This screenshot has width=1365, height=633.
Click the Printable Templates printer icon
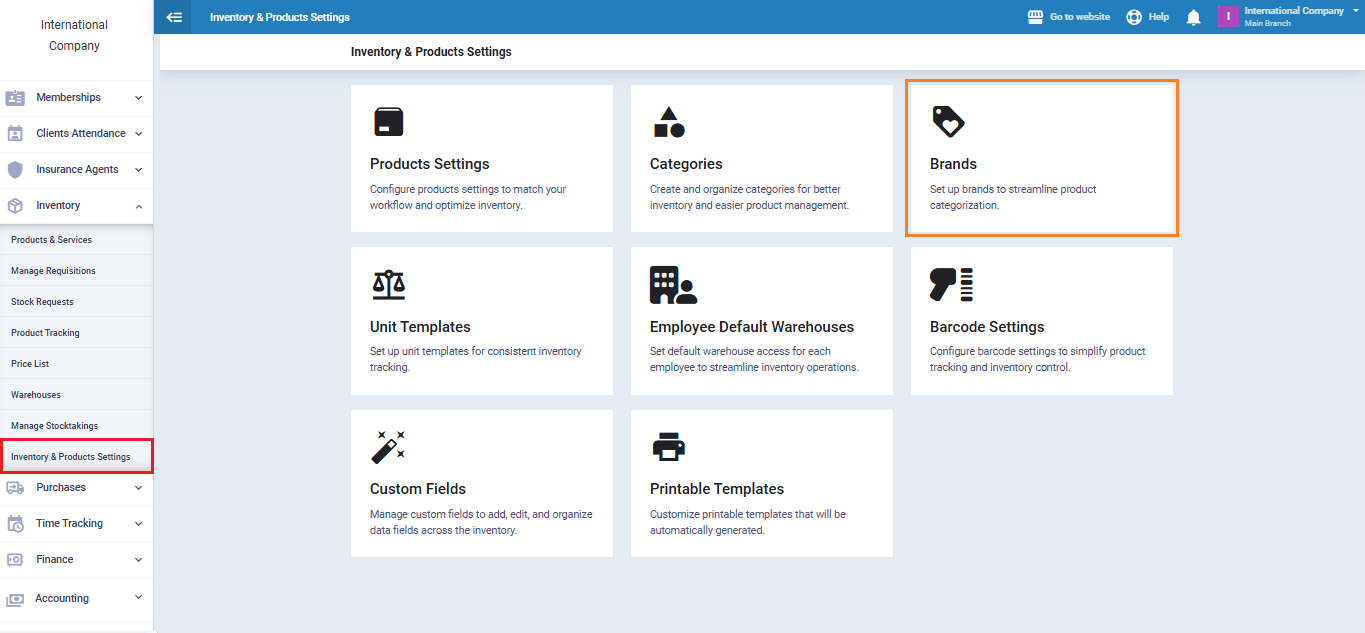coord(668,447)
